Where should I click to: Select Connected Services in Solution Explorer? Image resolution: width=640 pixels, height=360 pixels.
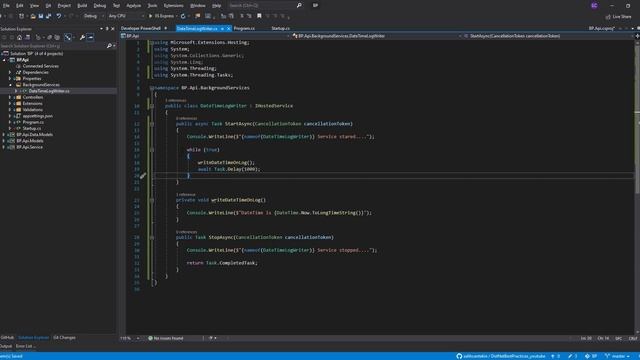(x=40, y=66)
